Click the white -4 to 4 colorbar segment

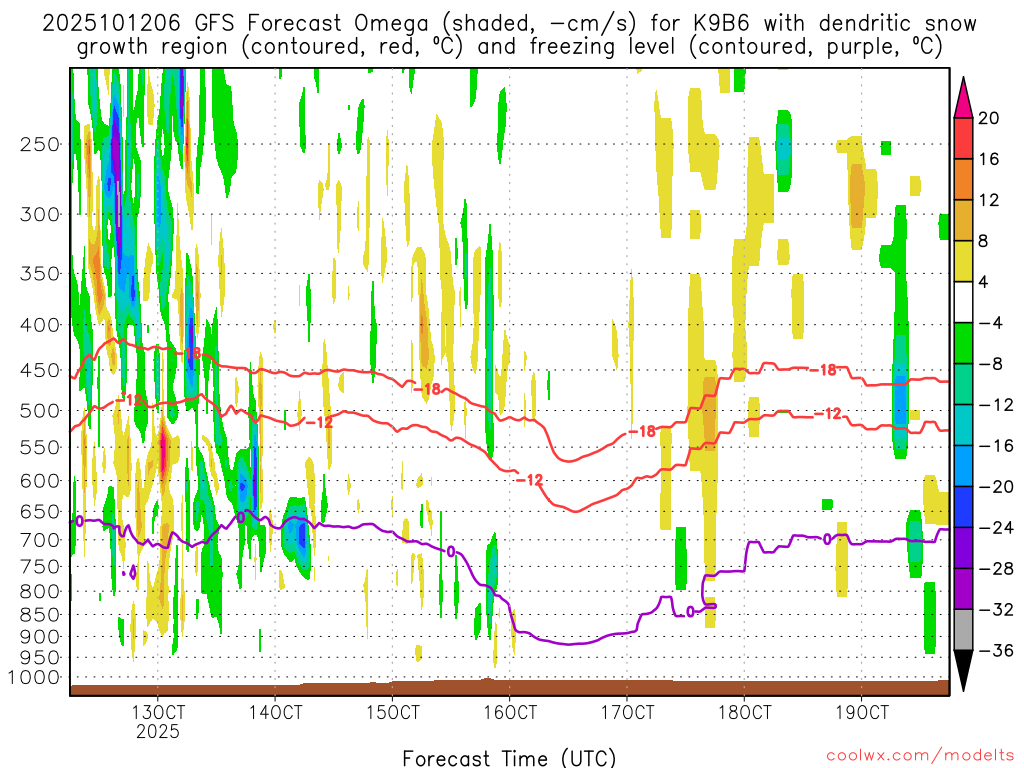963,302
